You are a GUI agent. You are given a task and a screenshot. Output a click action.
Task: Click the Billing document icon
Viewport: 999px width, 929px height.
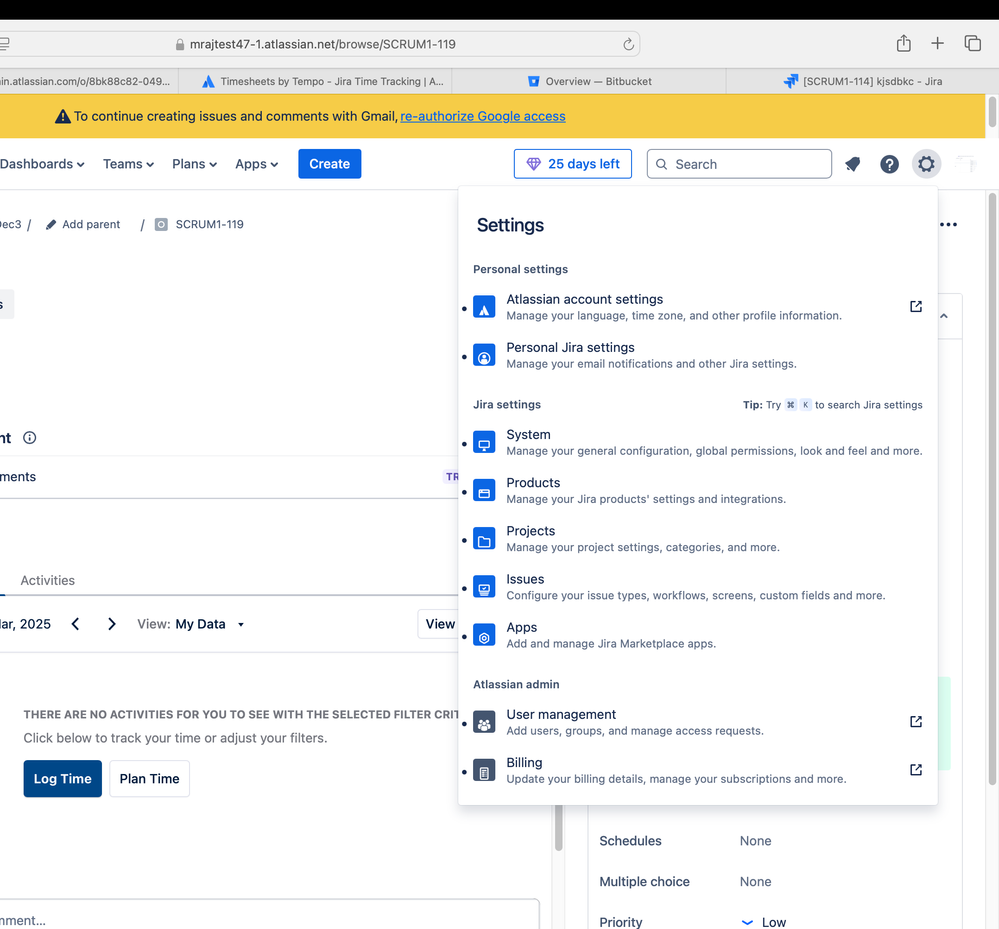click(x=484, y=770)
